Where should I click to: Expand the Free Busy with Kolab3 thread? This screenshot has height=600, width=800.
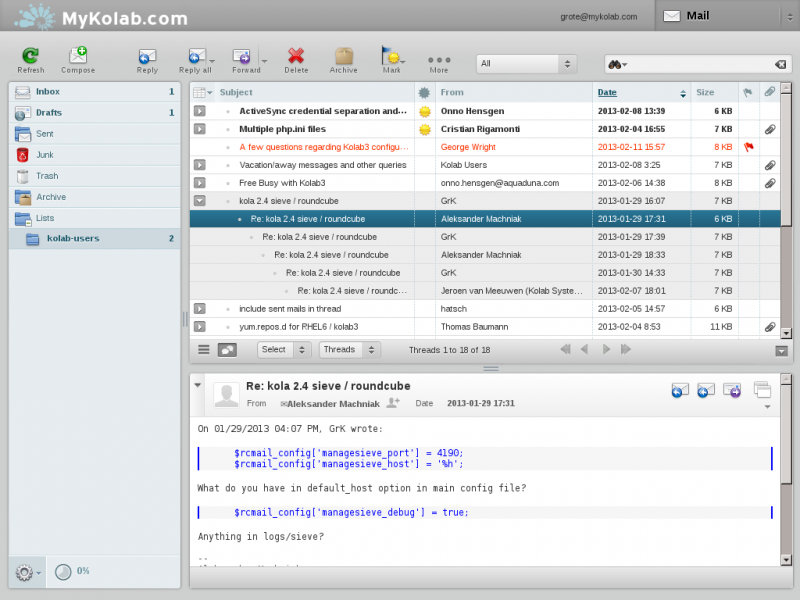tap(199, 183)
